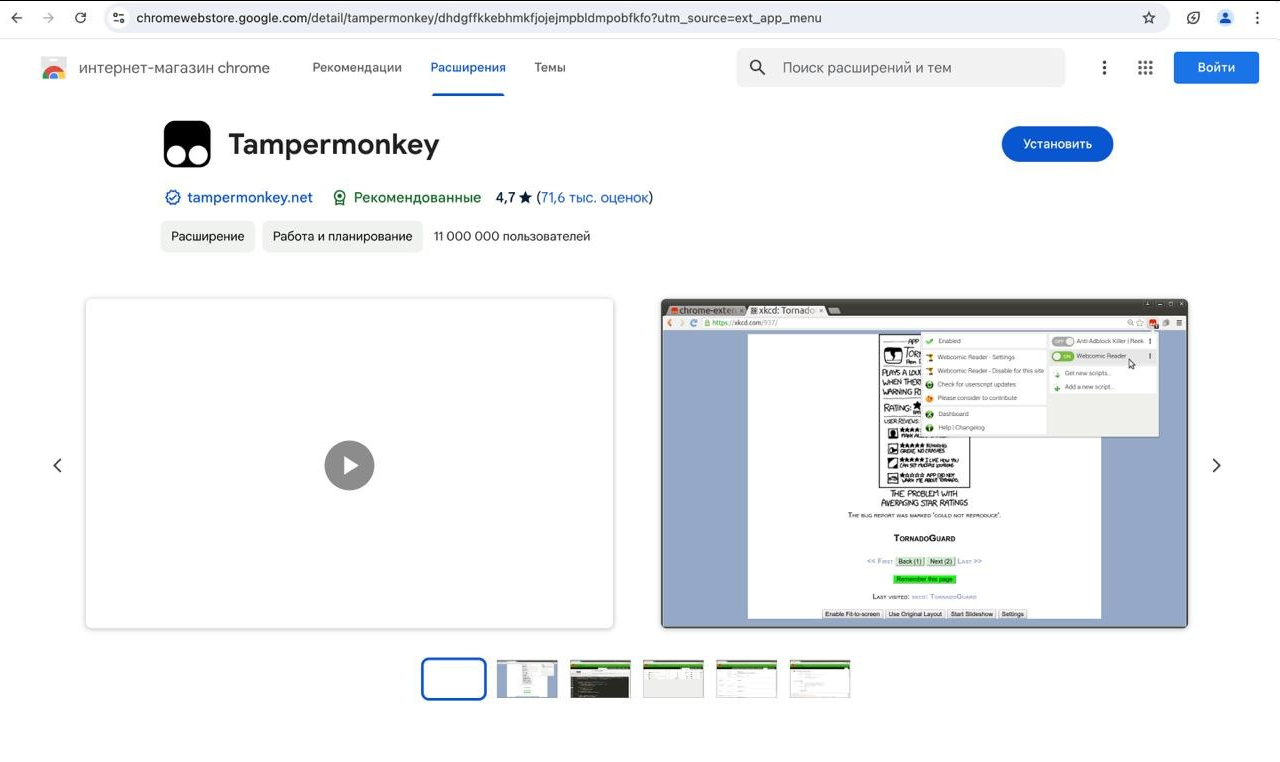The image size is (1280, 762).
Task: Click the Tampermonkey extension logo
Action: coord(187,144)
